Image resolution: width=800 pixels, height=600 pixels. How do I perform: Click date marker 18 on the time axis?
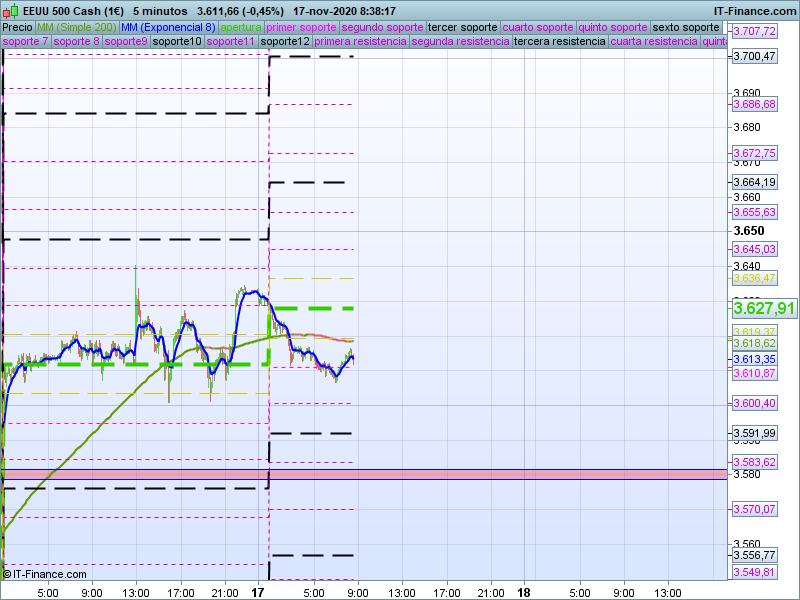pos(524,592)
